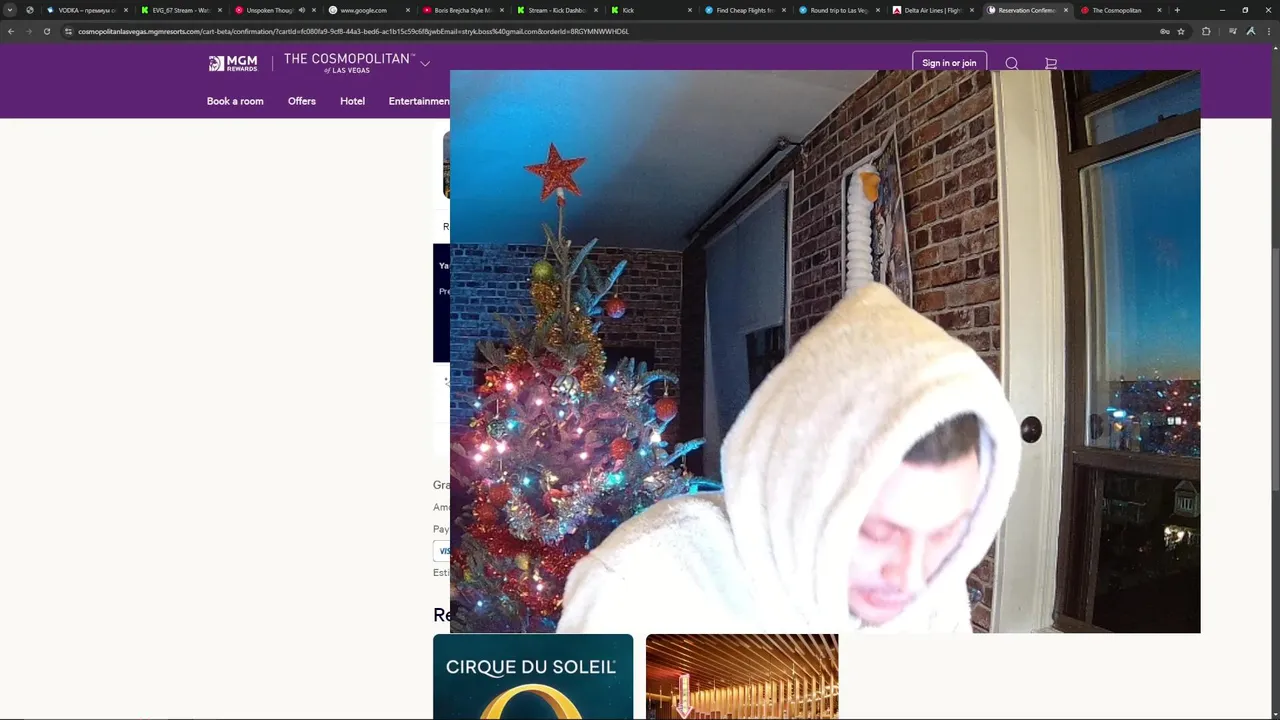Open the Cirque du Soleil promo card
Viewport: 1280px width, 720px height.
[x=533, y=677]
